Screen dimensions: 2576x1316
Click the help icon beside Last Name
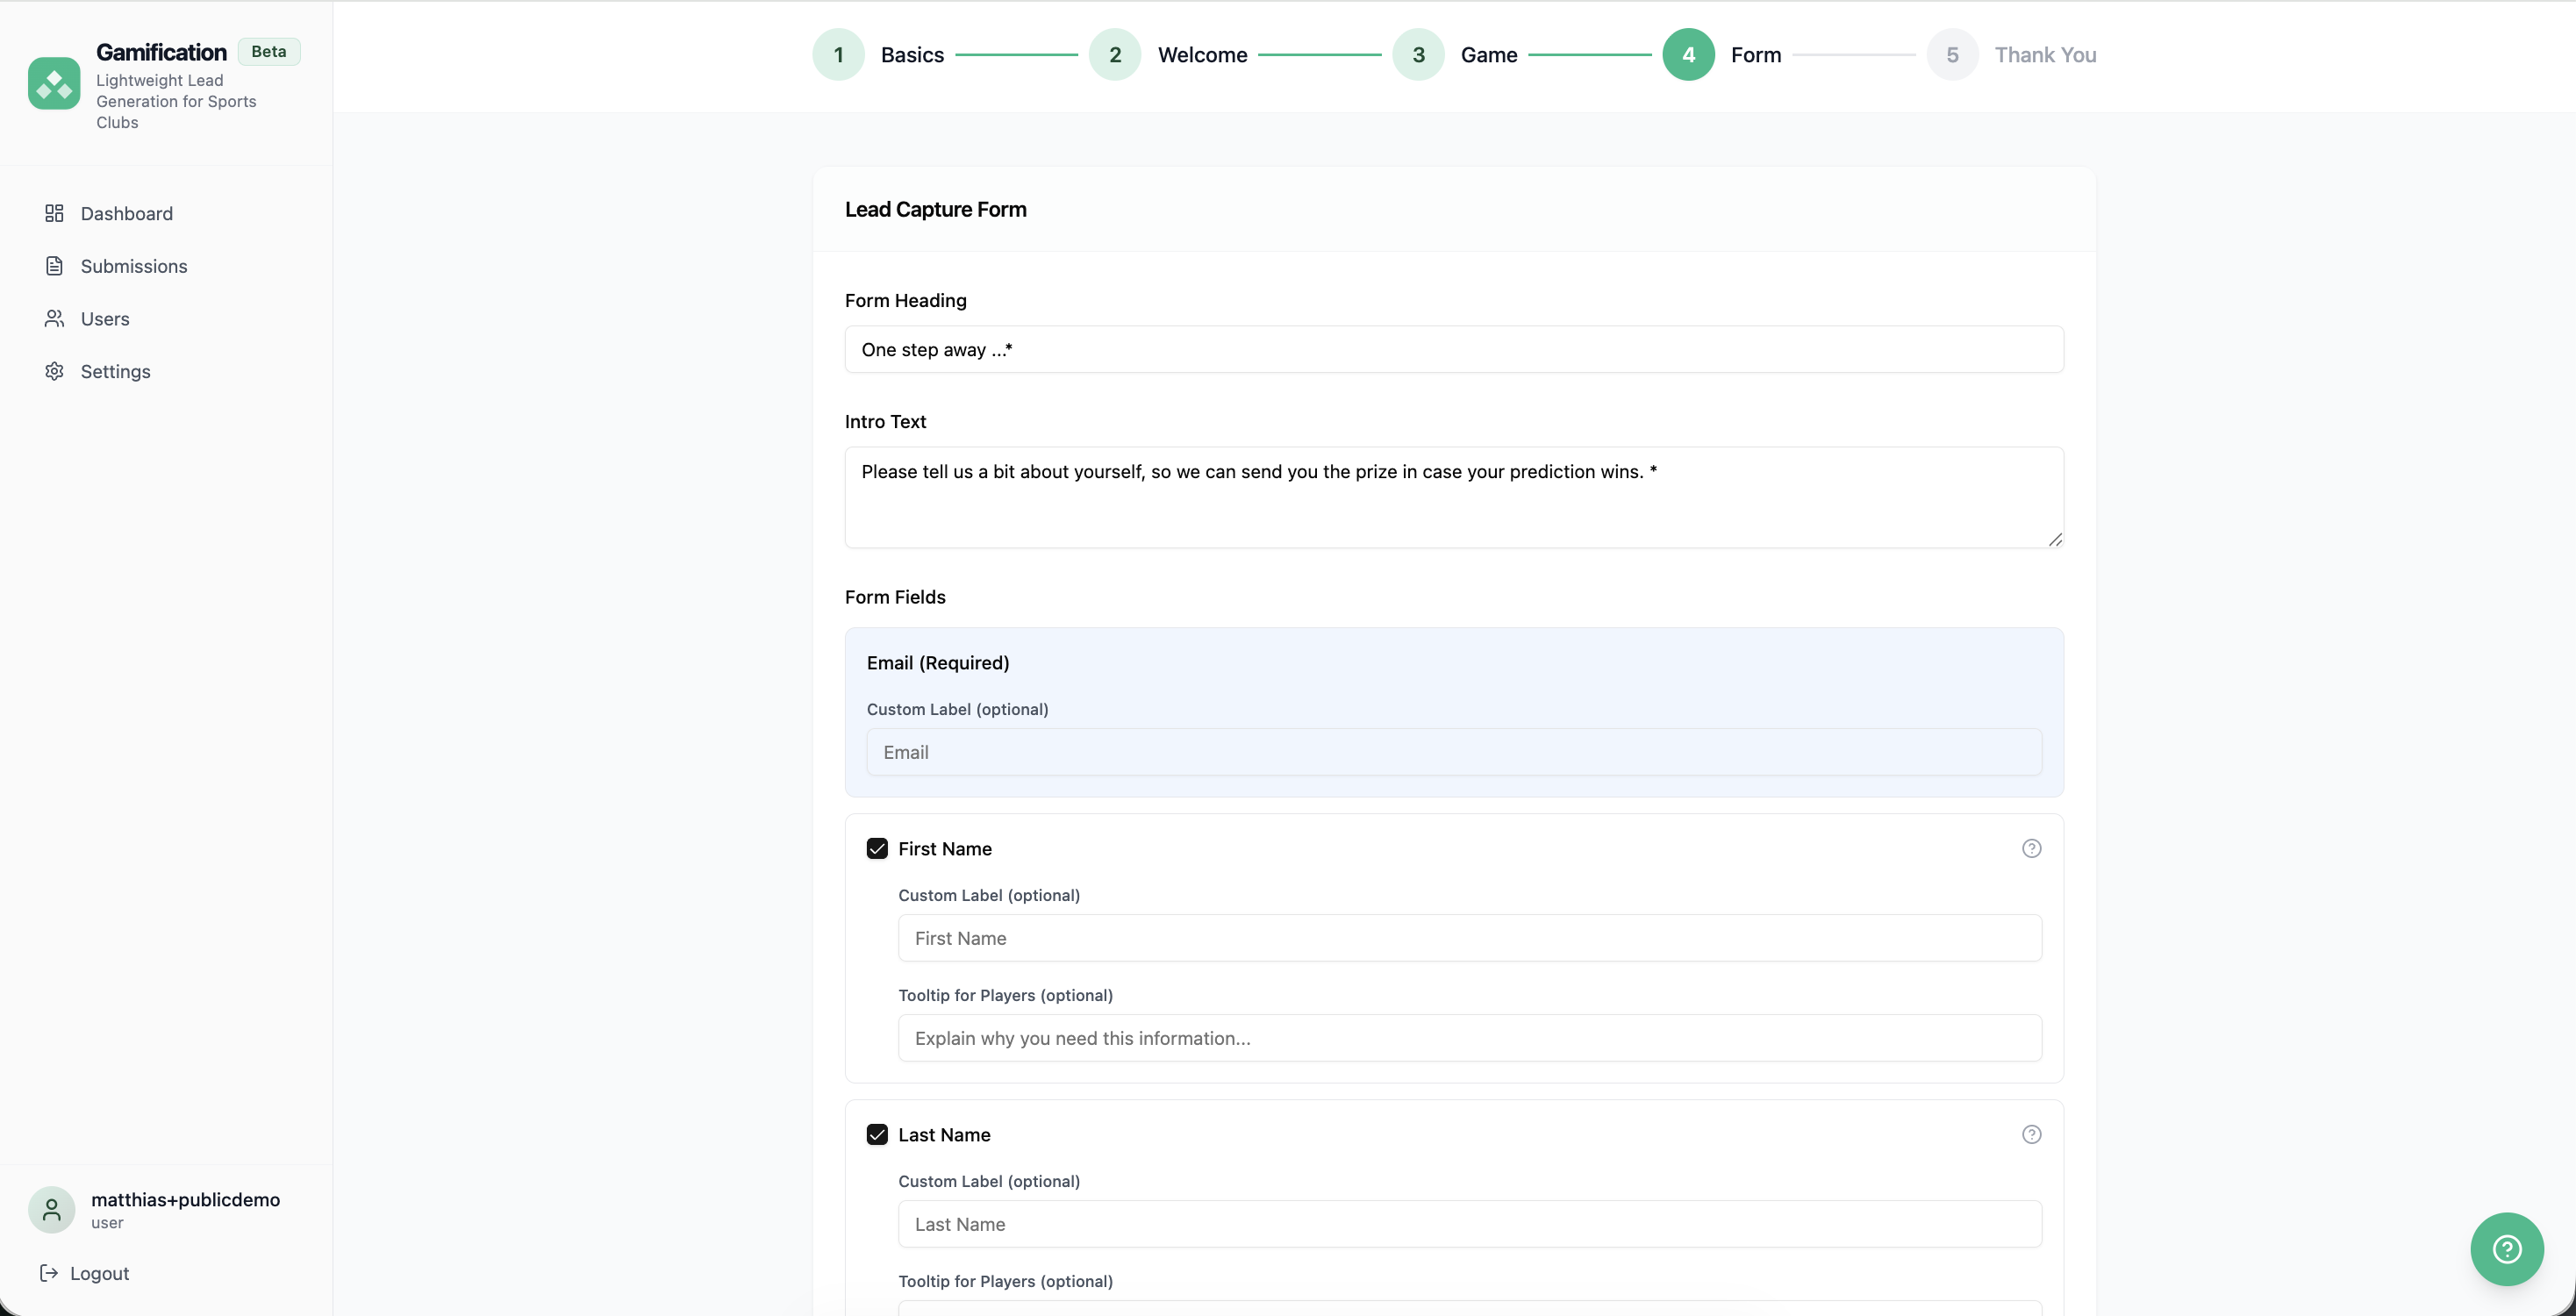(2031, 1134)
